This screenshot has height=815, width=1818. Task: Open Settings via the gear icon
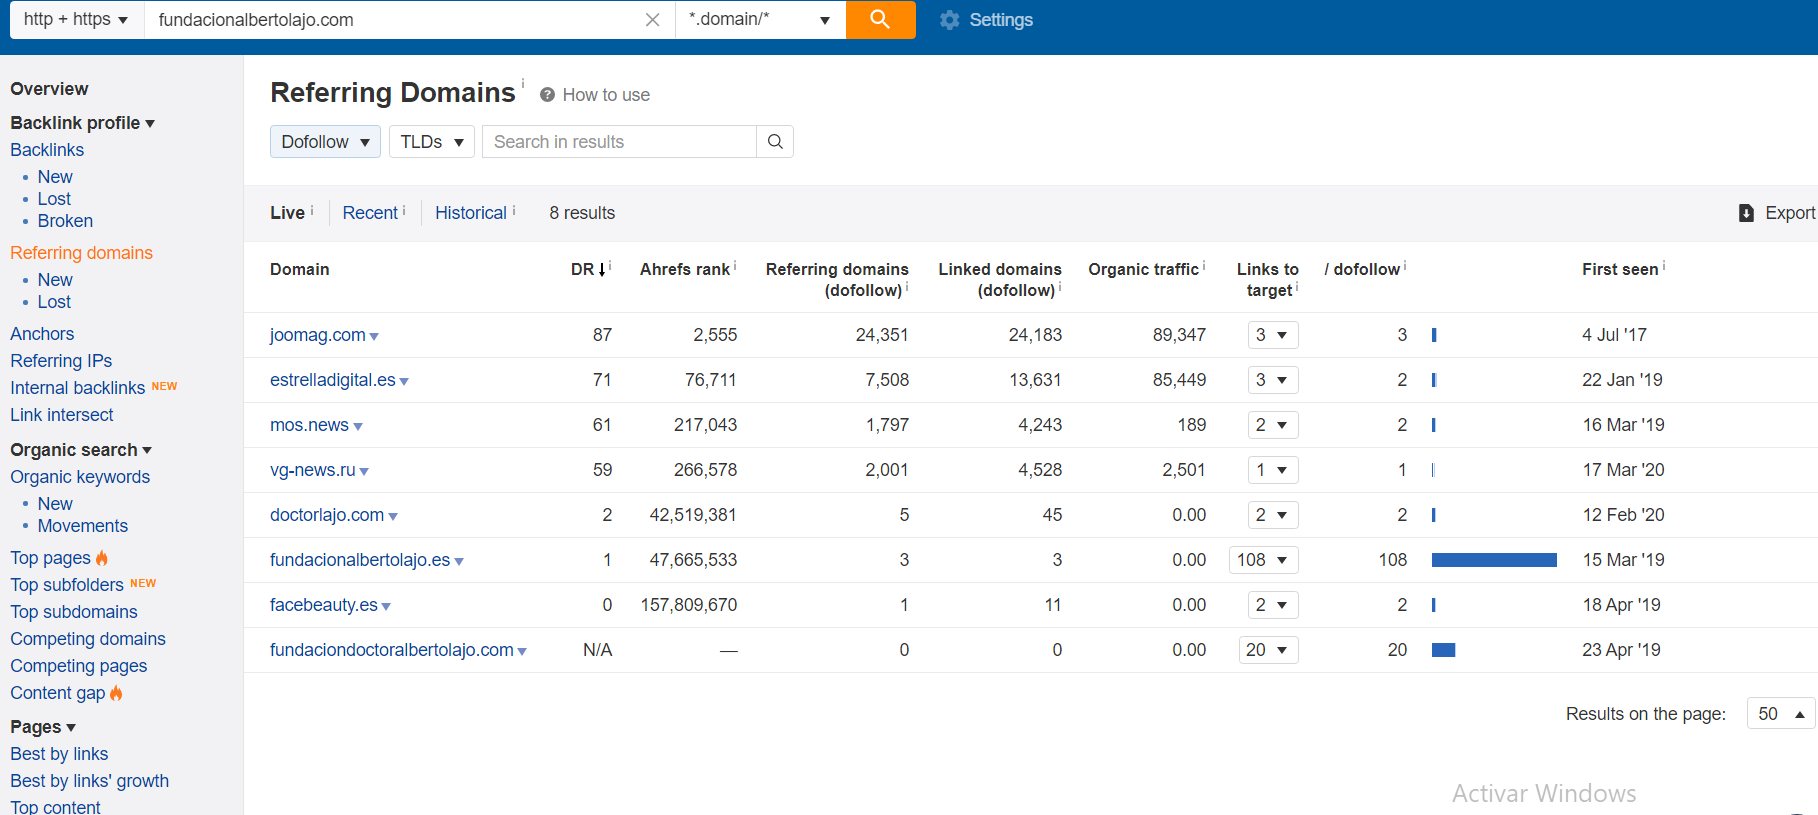949,20
